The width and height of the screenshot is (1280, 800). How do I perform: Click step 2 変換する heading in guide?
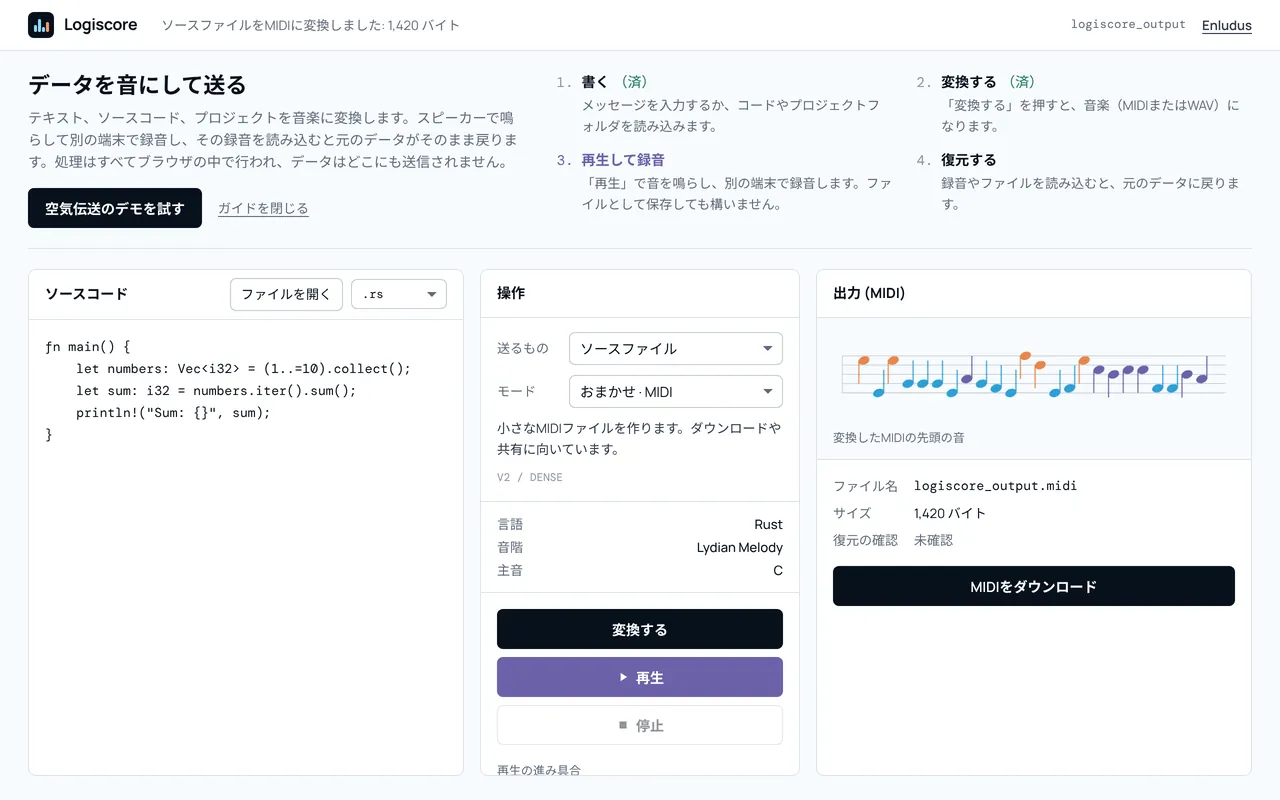click(x=969, y=81)
